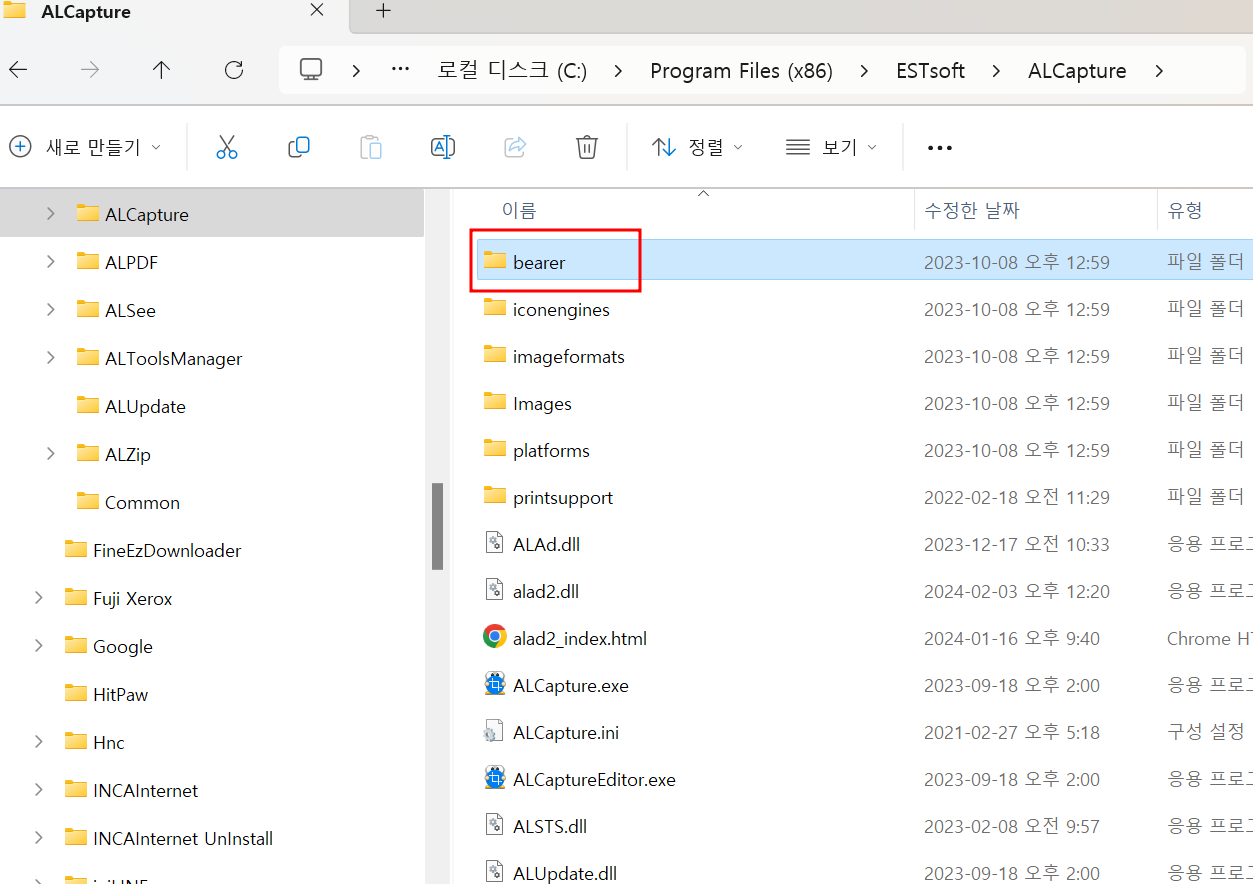The height and width of the screenshot is (884, 1253).
Task: Expand the INCAInternet UnInstall tree node
Action: tap(38, 837)
